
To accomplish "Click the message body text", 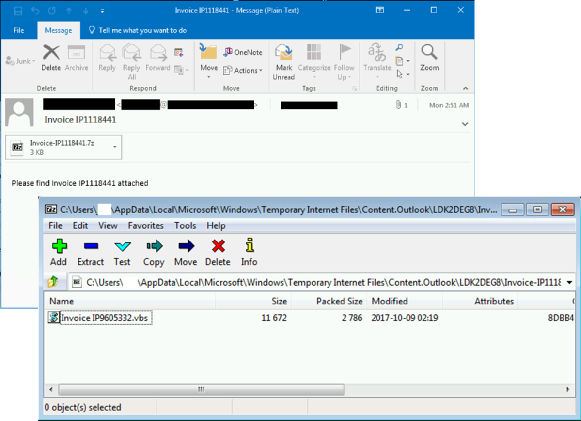I will pos(80,183).
